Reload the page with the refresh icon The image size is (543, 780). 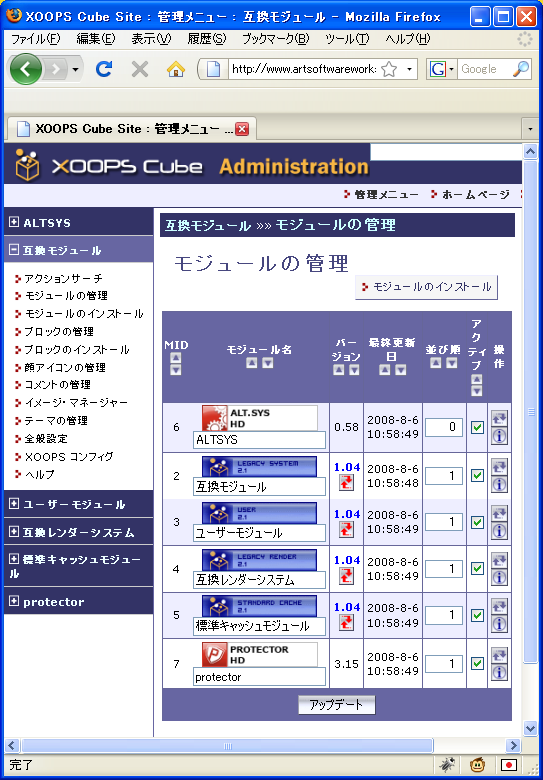(x=103, y=69)
